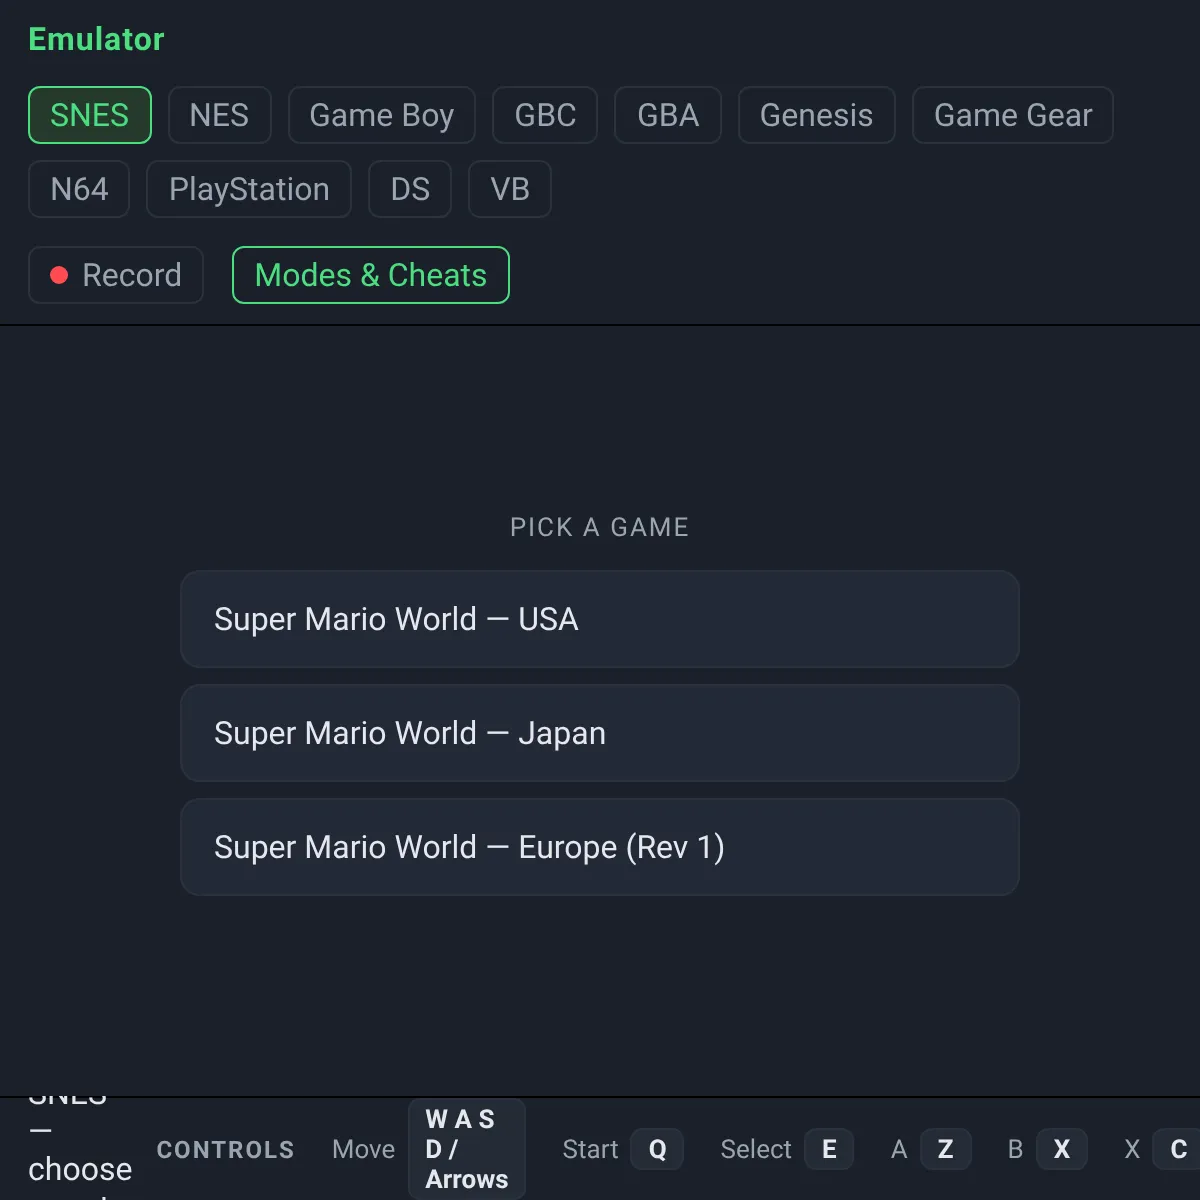Screen dimensions: 1200x1200
Task: Choose the VB system tab
Action: coord(510,189)
